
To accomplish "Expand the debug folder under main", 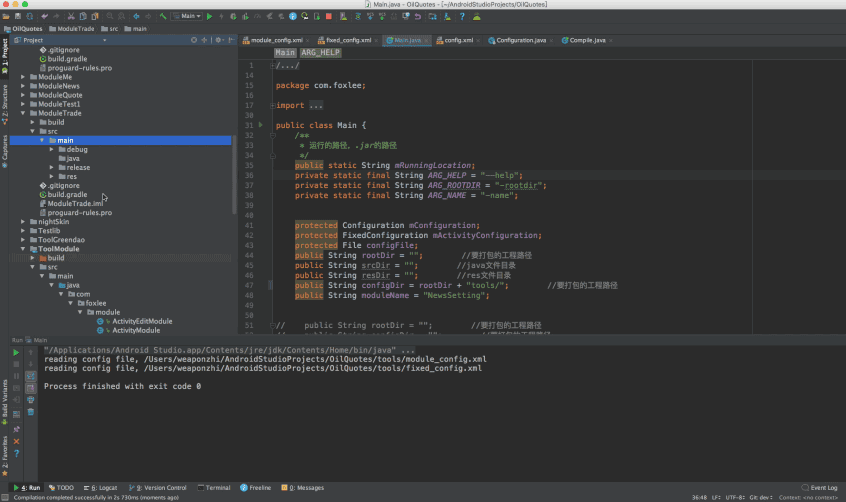I will pyautogui.click(x=51, y=149).
